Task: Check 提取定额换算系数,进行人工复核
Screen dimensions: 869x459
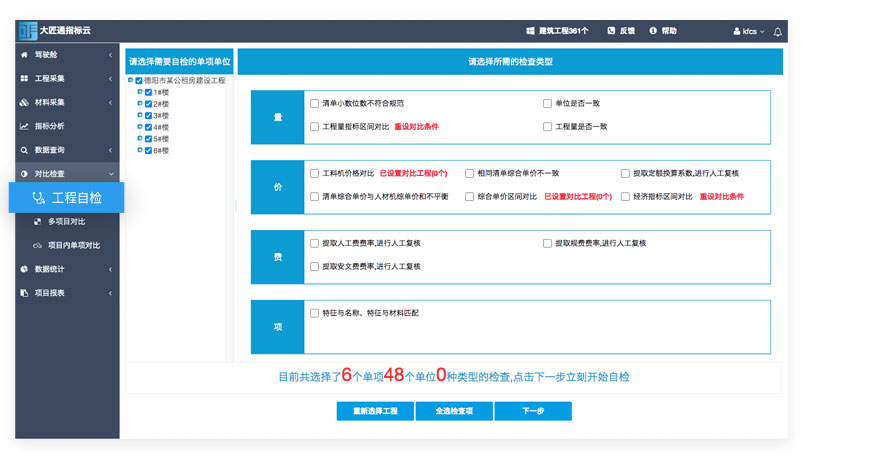Action: pos(625,174)
